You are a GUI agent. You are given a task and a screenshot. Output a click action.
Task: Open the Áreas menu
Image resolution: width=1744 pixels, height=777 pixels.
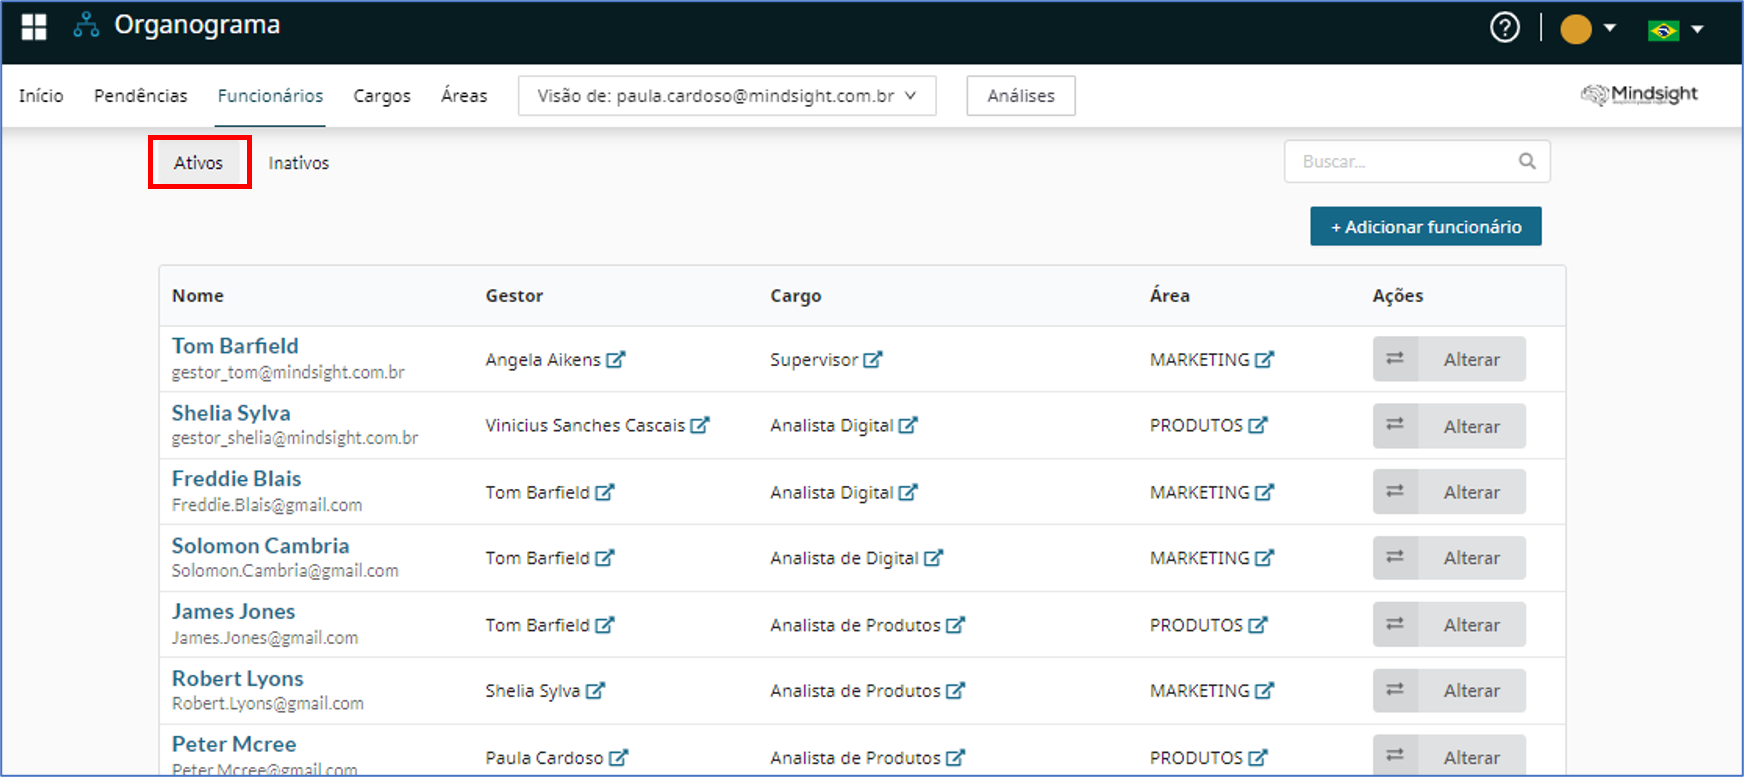pos(464,96)
